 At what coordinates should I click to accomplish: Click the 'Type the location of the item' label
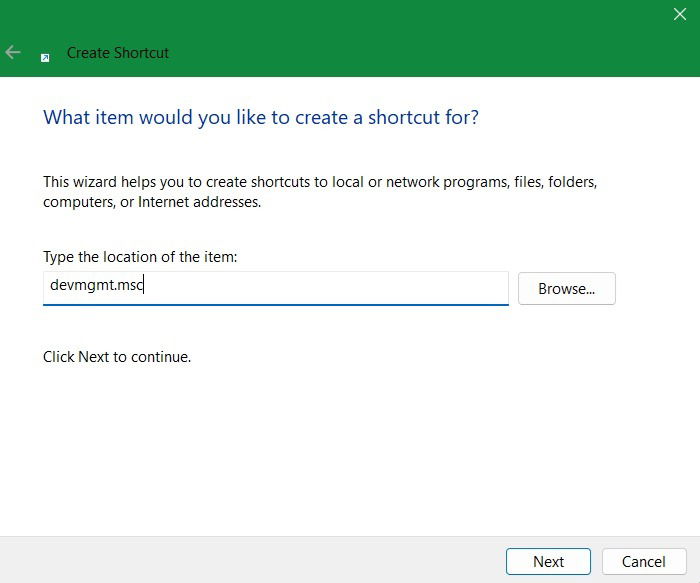point(140,257)
